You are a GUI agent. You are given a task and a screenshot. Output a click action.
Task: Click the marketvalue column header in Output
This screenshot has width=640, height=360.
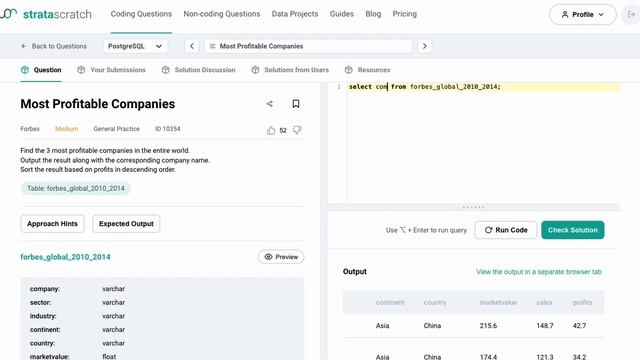point(498,302)
